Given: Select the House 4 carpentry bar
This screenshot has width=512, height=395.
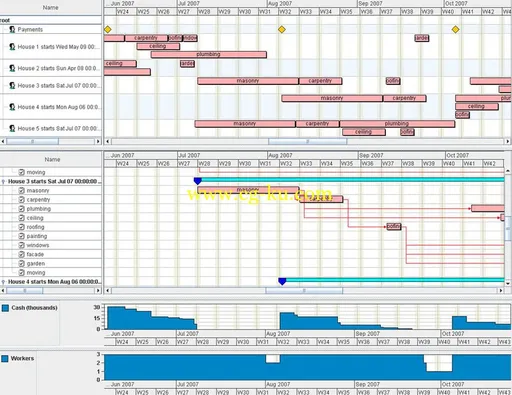Looking at the screenshot, I should tap(405, 98).
